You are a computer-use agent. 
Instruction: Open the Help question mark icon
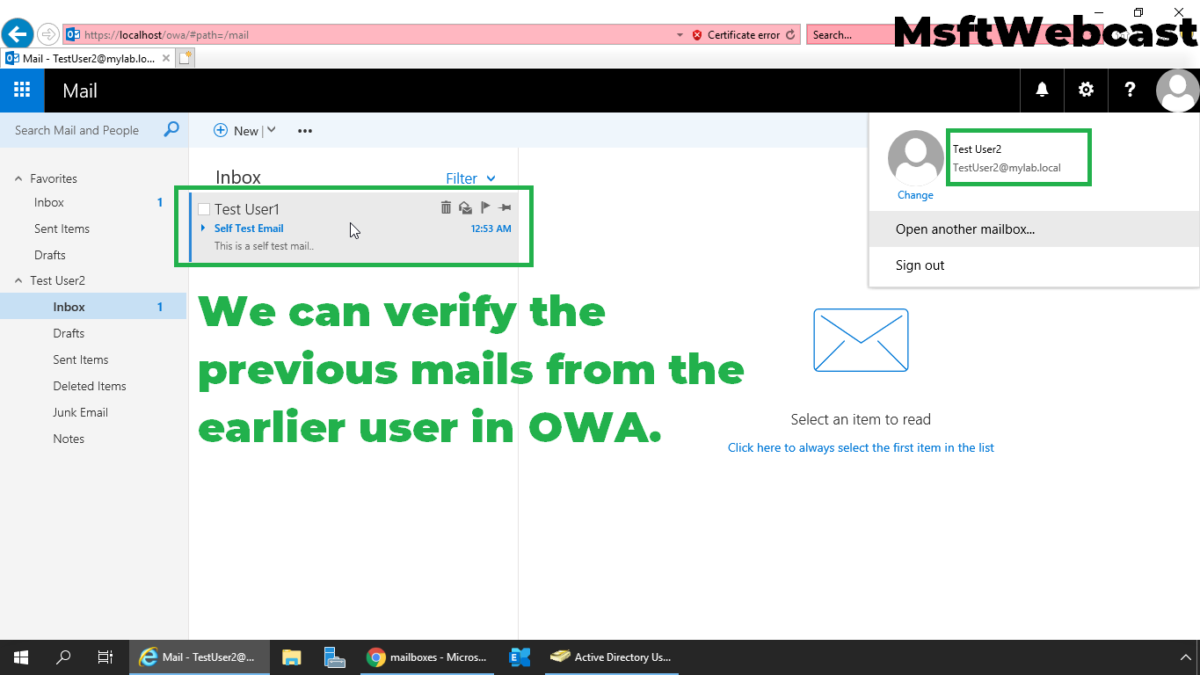[x=1129, y=90]
